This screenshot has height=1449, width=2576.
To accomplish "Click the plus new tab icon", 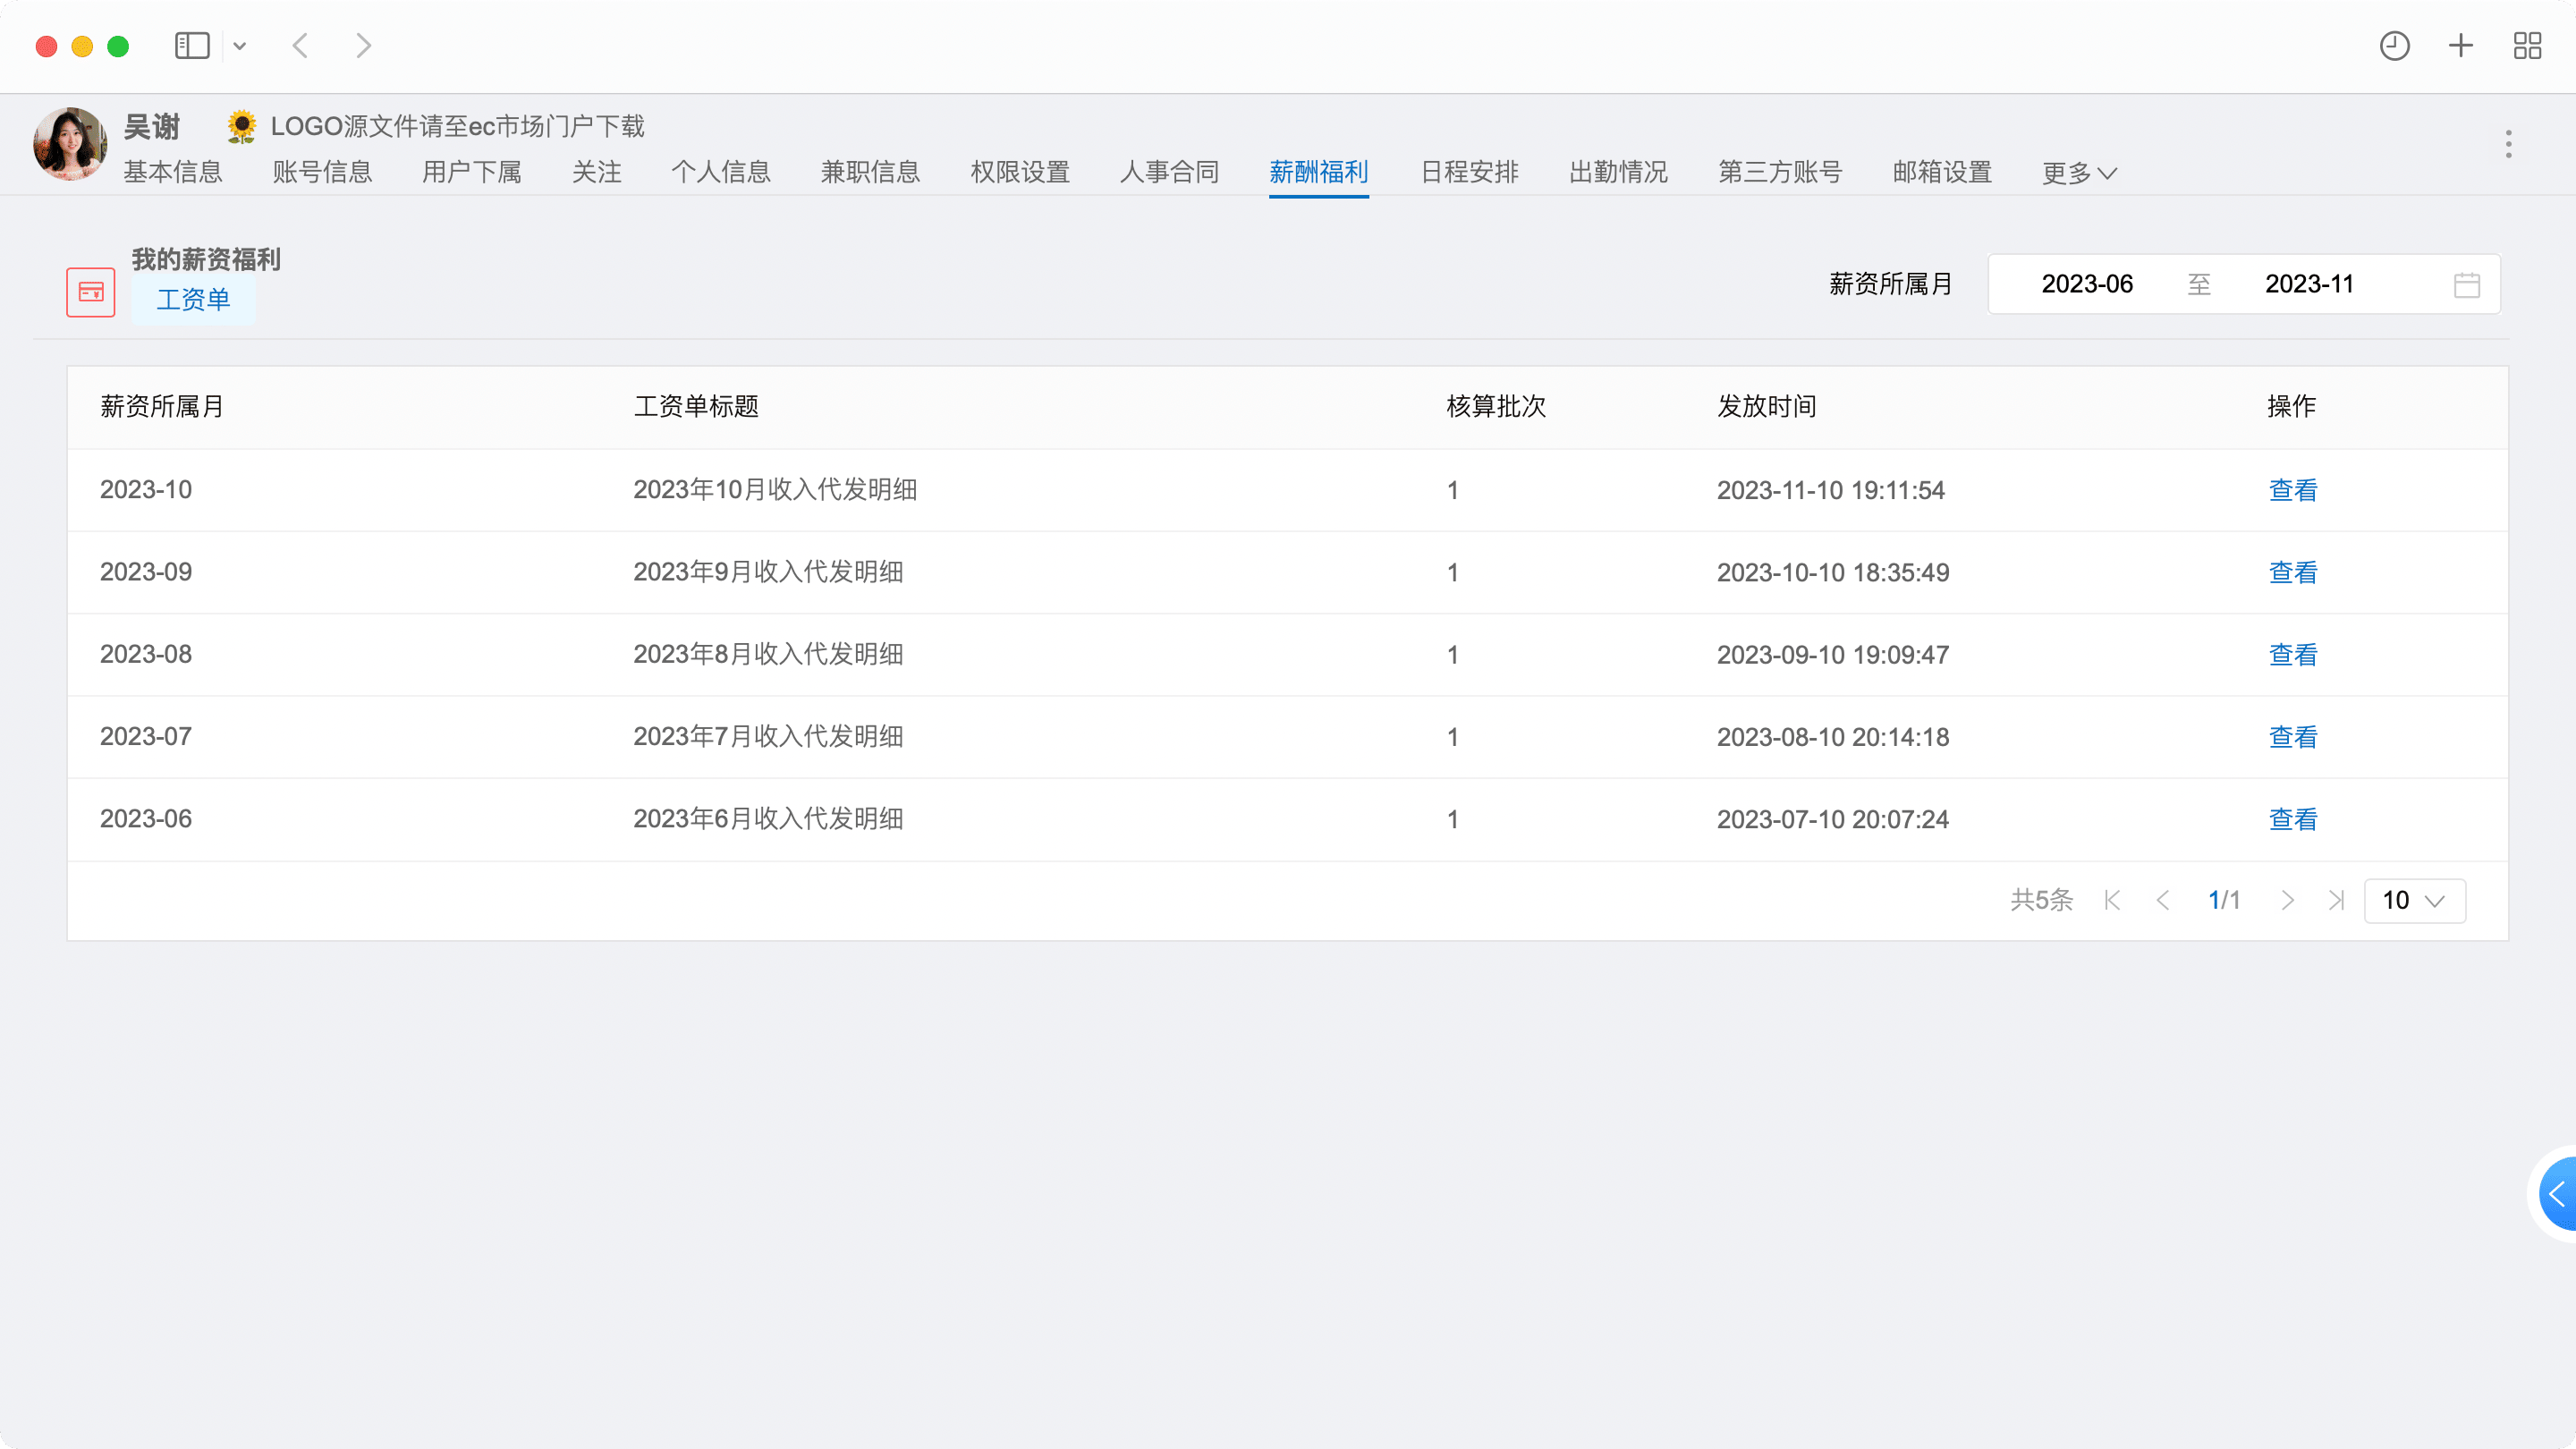I will (x=2460, y=46).
